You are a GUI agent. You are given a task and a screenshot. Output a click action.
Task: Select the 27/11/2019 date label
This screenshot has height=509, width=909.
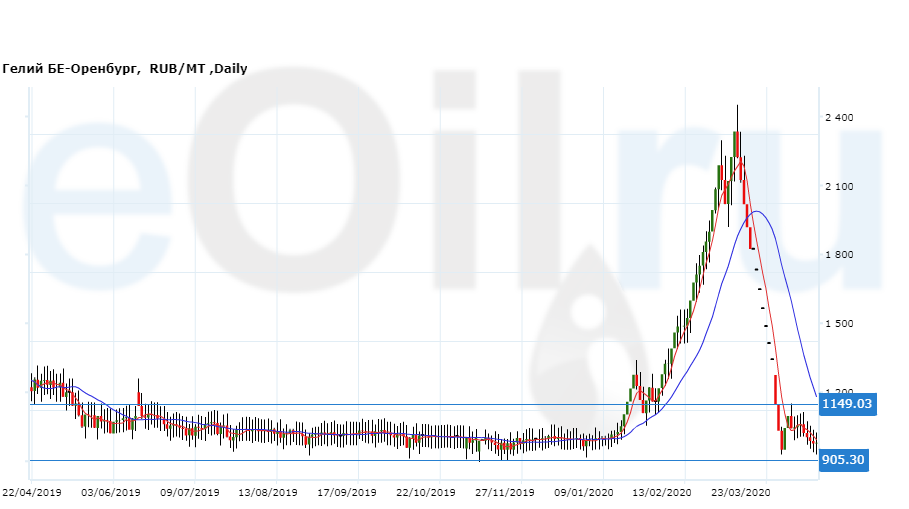(x=505, y=493)
